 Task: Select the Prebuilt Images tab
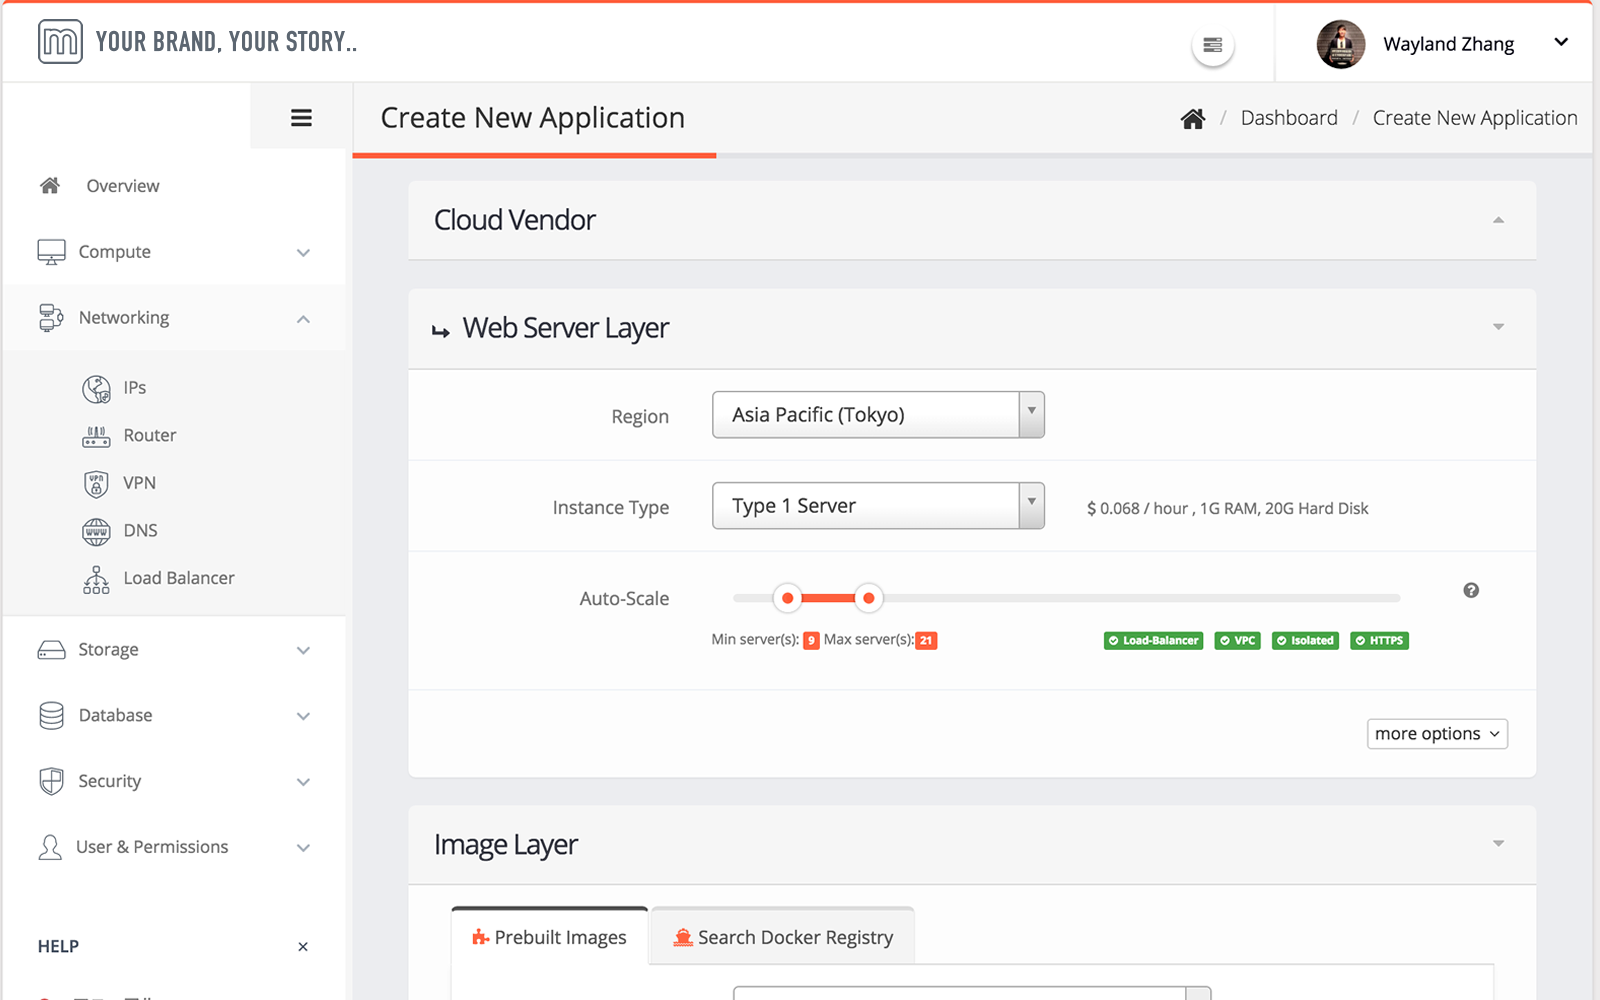(550, 937)
